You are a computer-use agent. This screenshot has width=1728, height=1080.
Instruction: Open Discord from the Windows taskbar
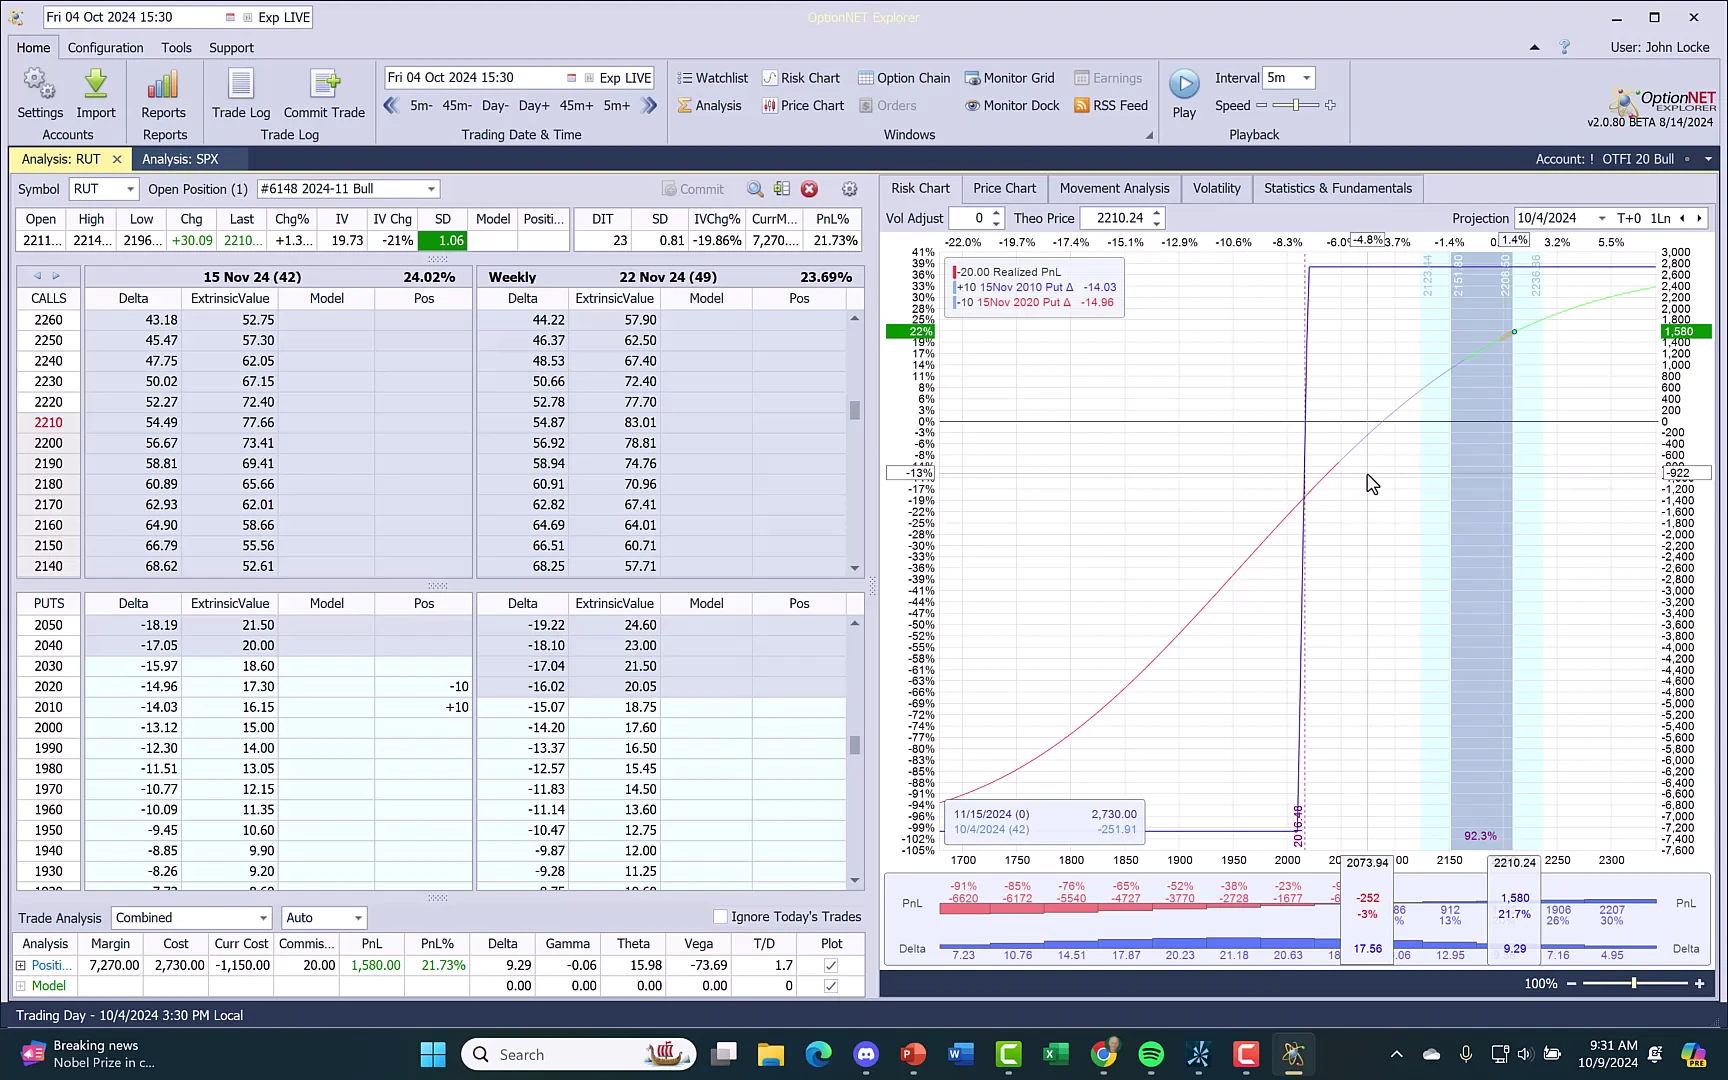866,1054
